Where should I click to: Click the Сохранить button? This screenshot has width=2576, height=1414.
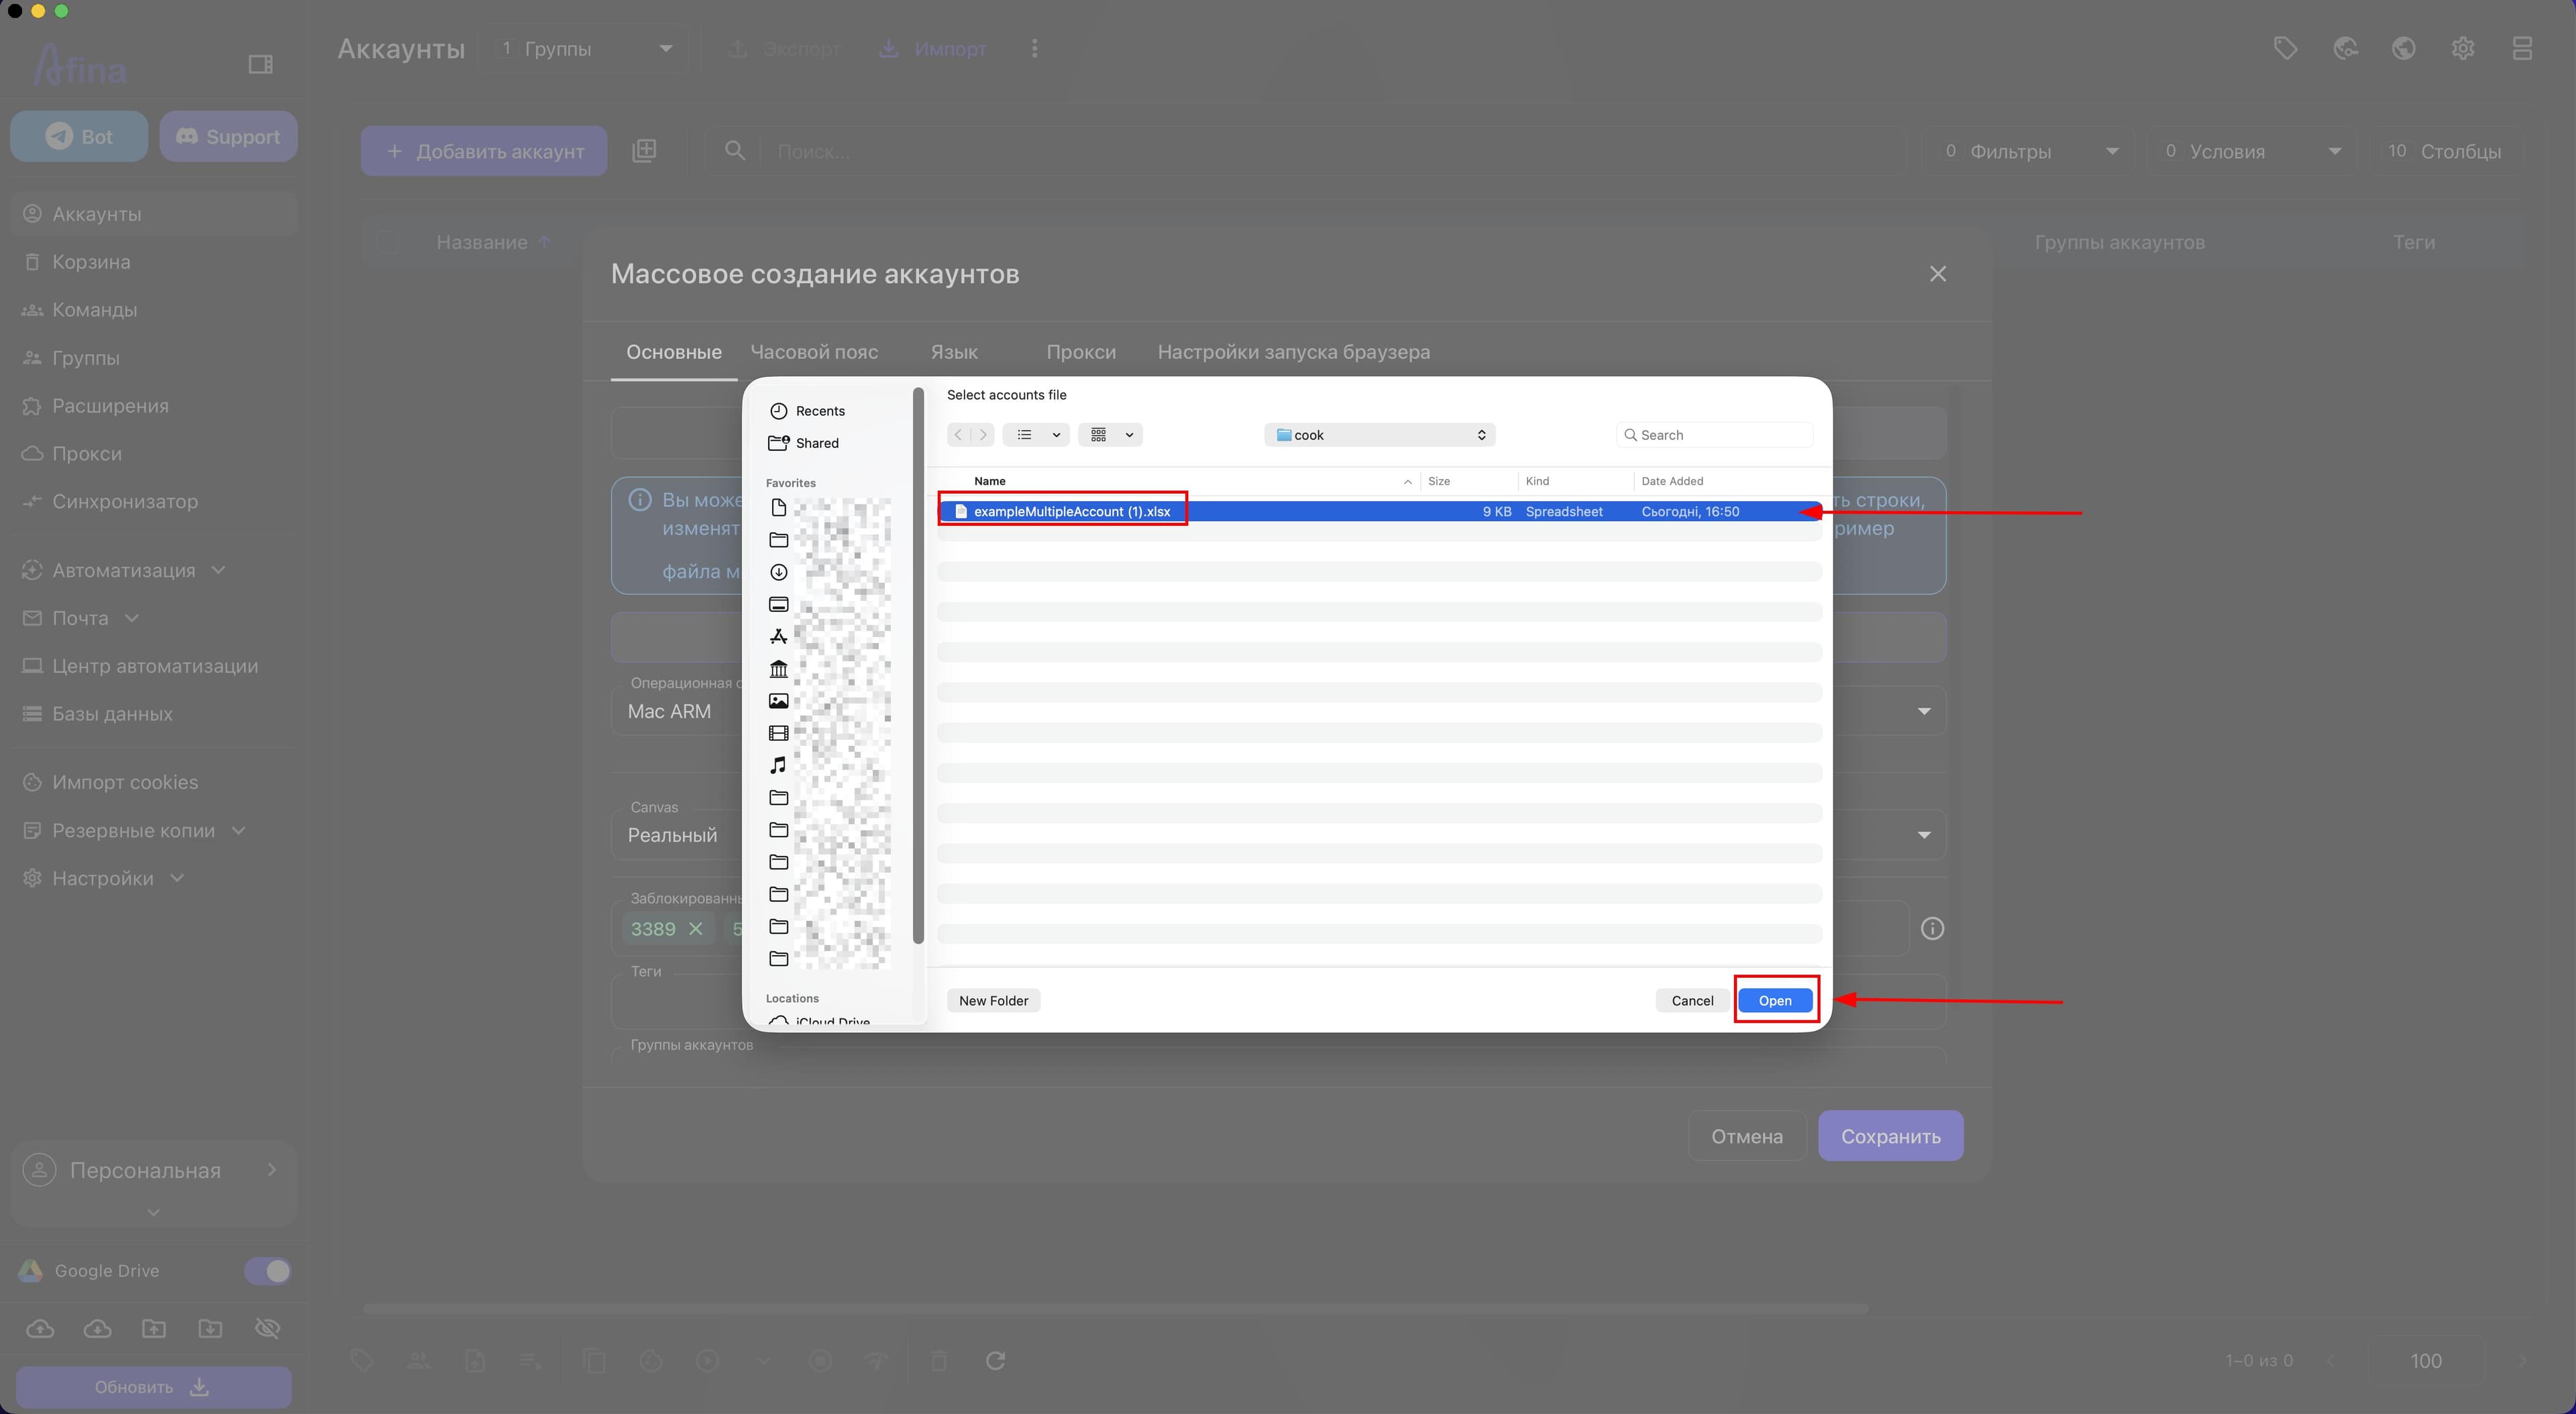pyautogui.click(x=1890, y=1136)
